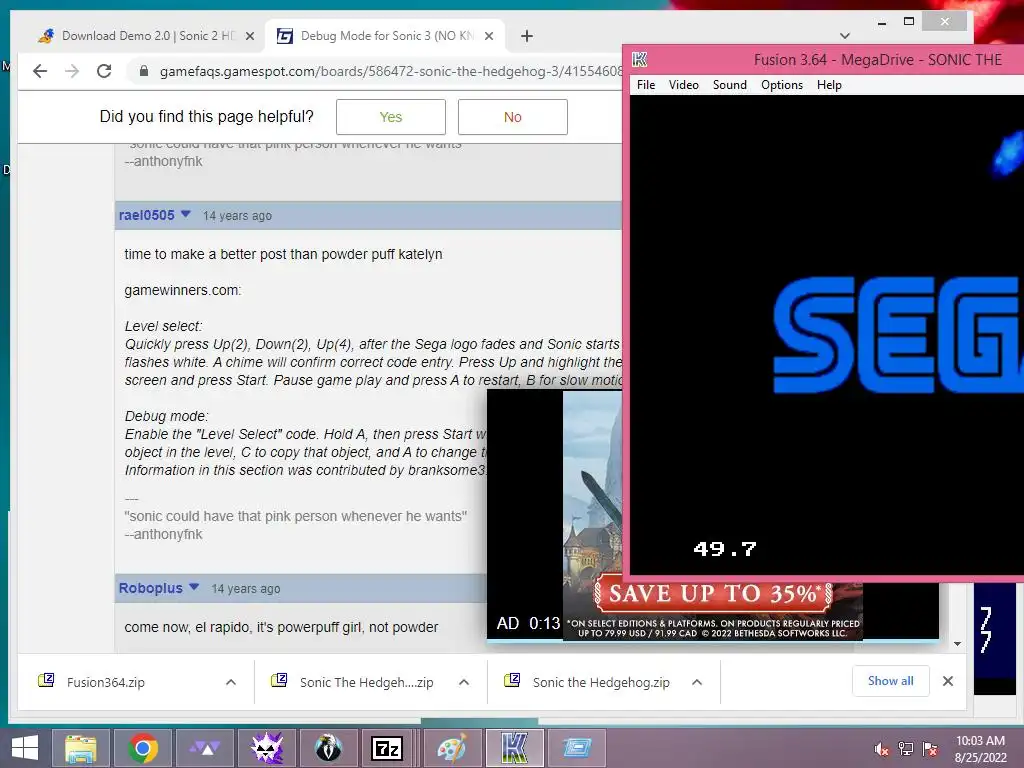Switch to Chrome in taskbar
1024x768 pixels.
tap(143, 748)
